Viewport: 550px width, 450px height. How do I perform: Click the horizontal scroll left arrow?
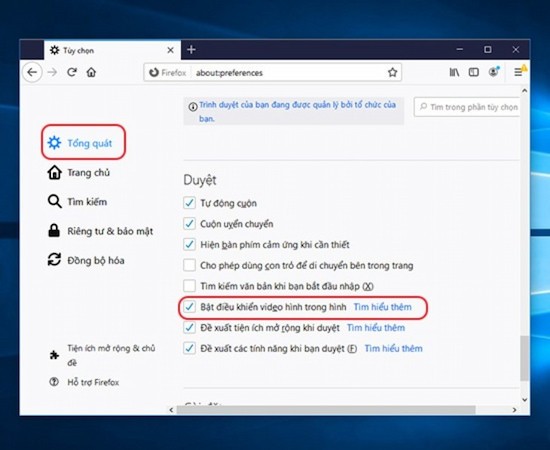pos(171,410)
